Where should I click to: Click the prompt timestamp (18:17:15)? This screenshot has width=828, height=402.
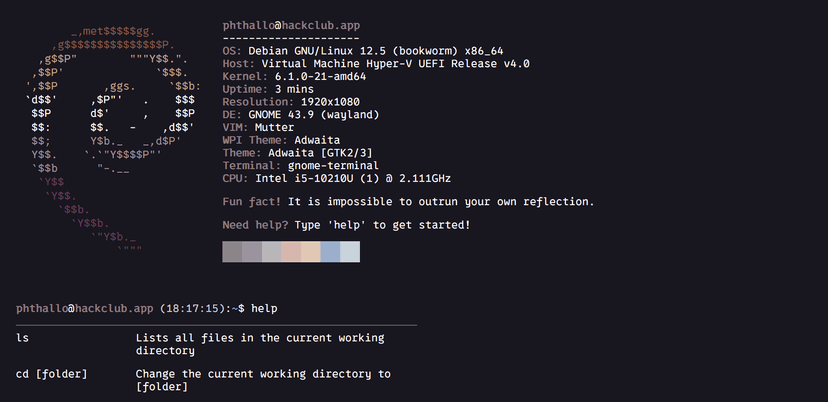point(195,308)
